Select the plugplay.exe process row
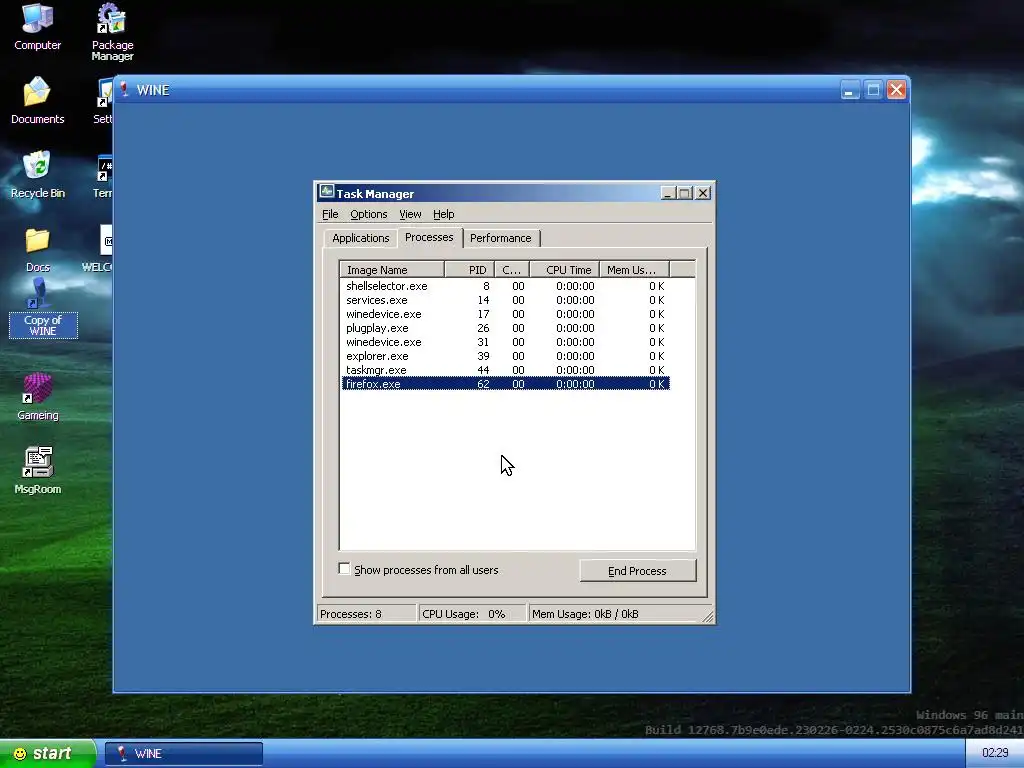 pos(505,328)
